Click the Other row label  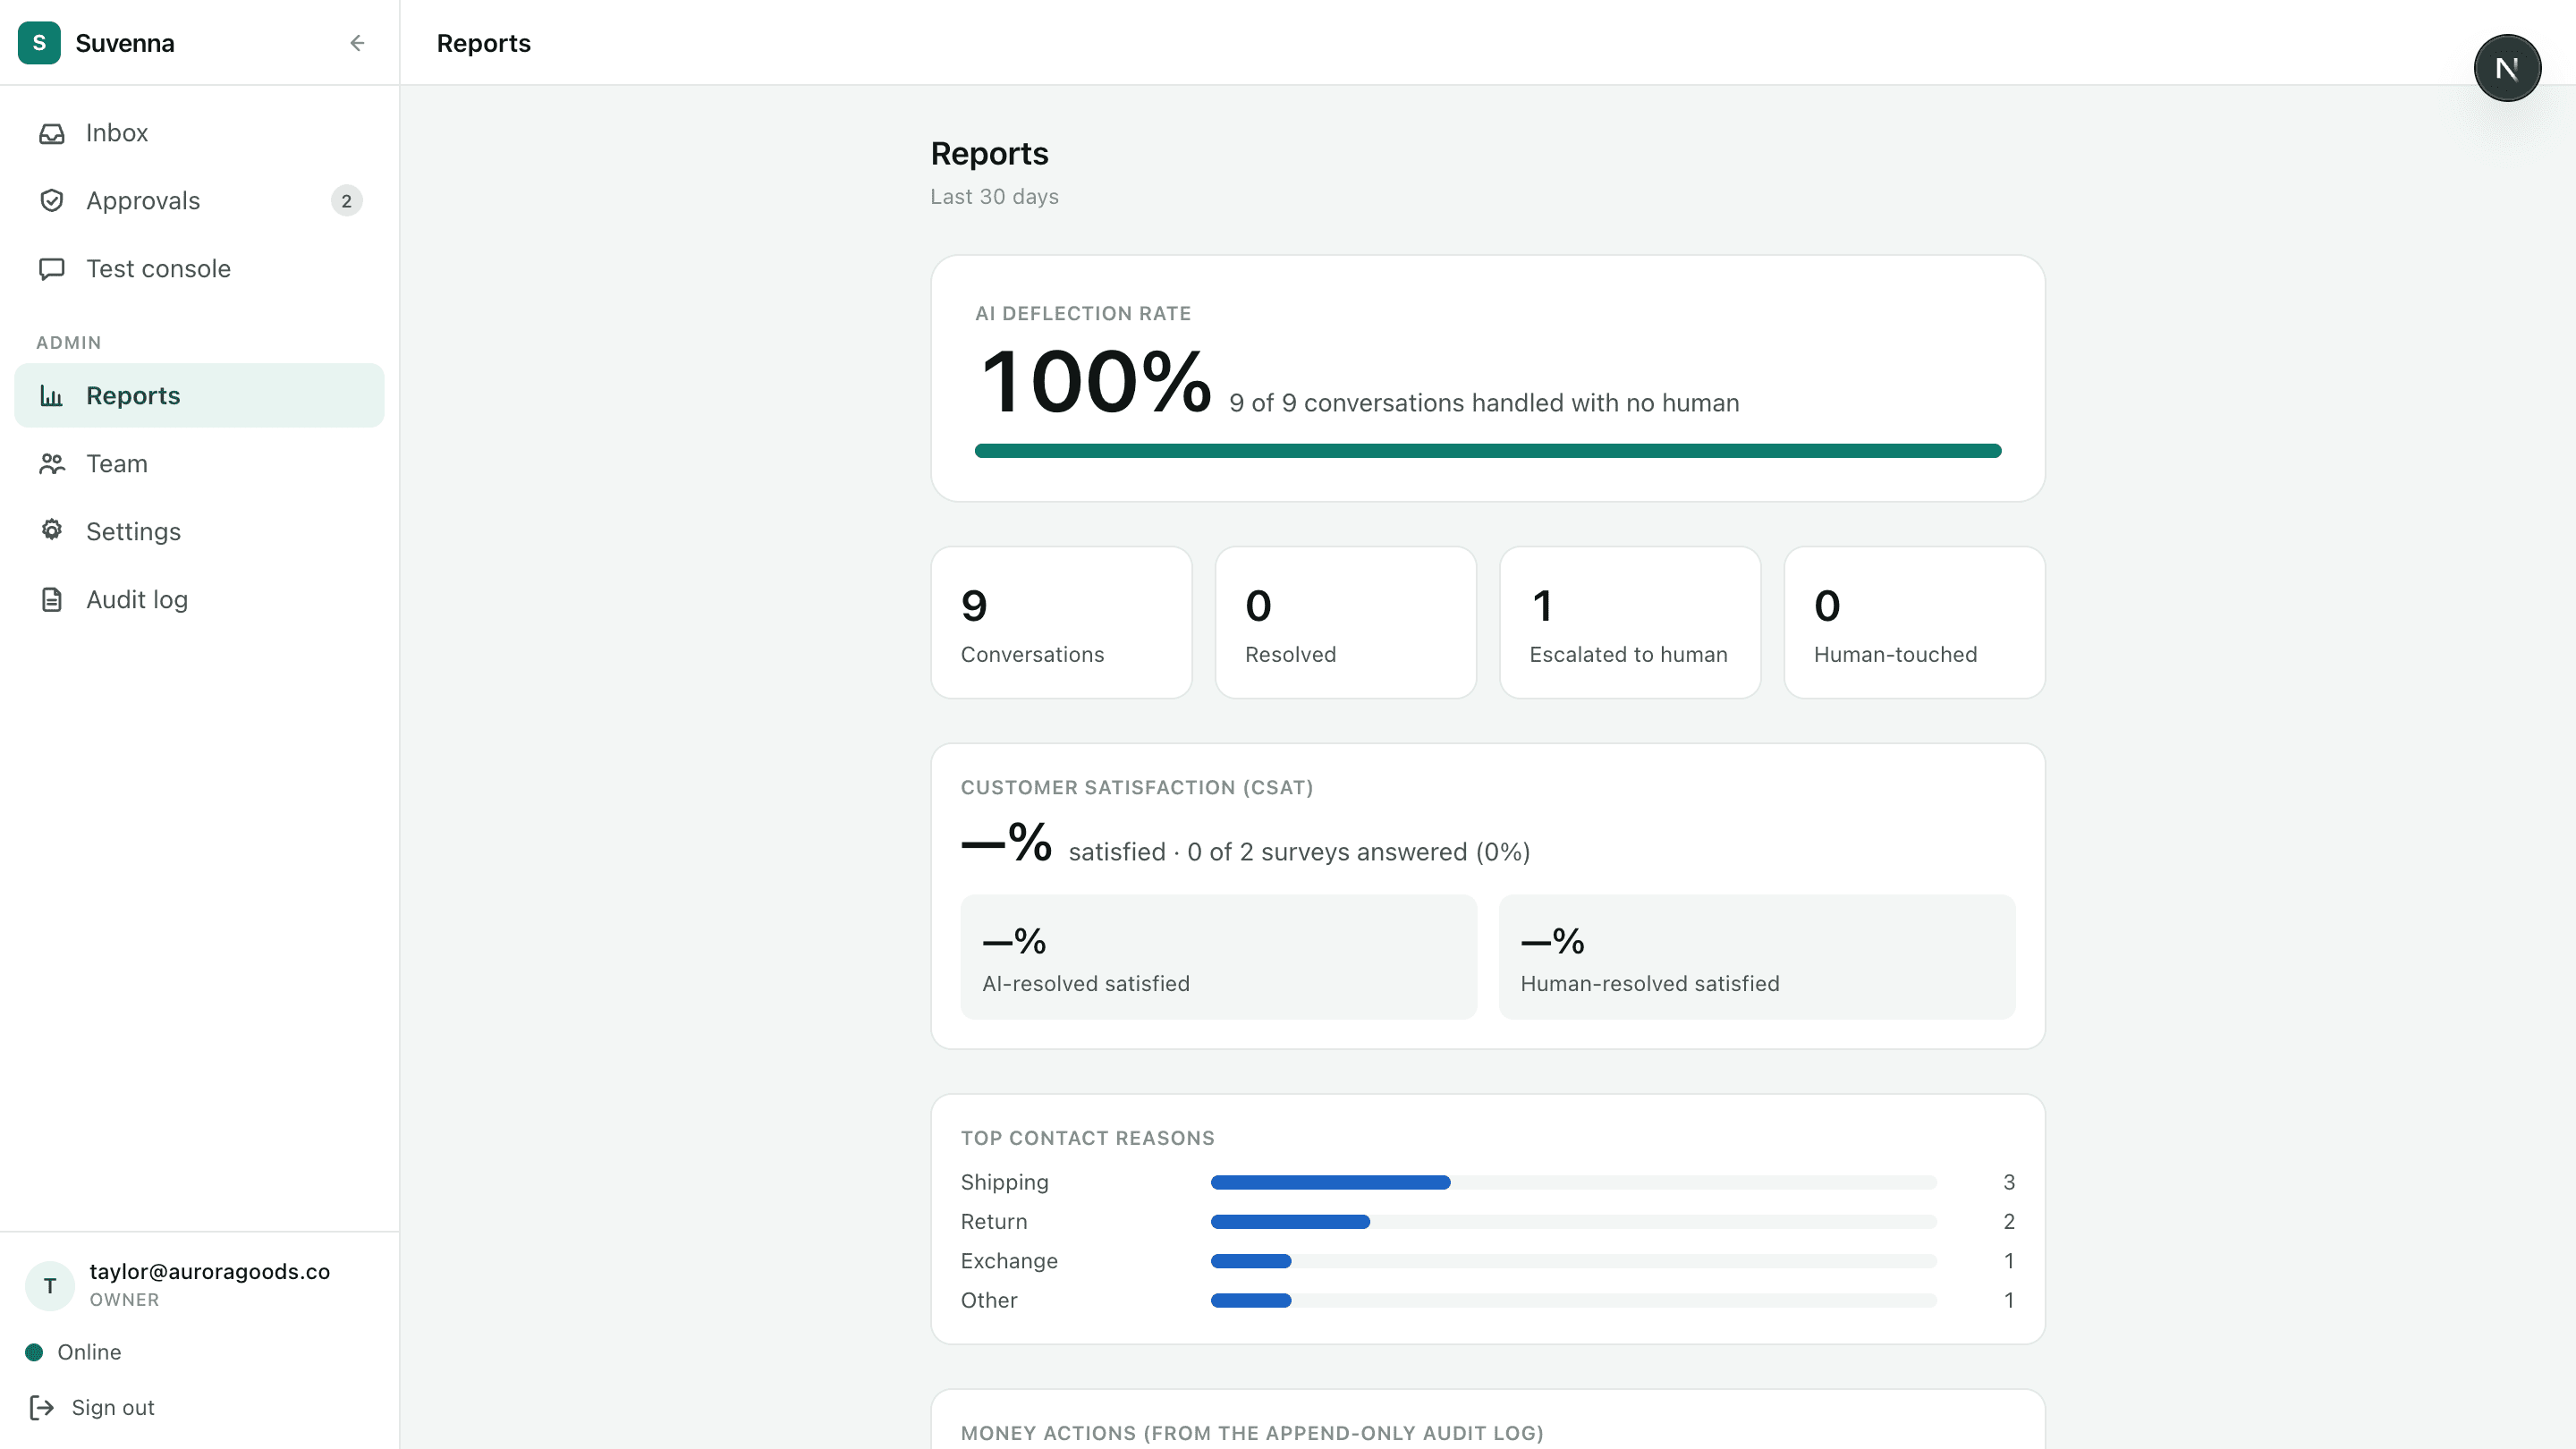tap(989, 1301)
